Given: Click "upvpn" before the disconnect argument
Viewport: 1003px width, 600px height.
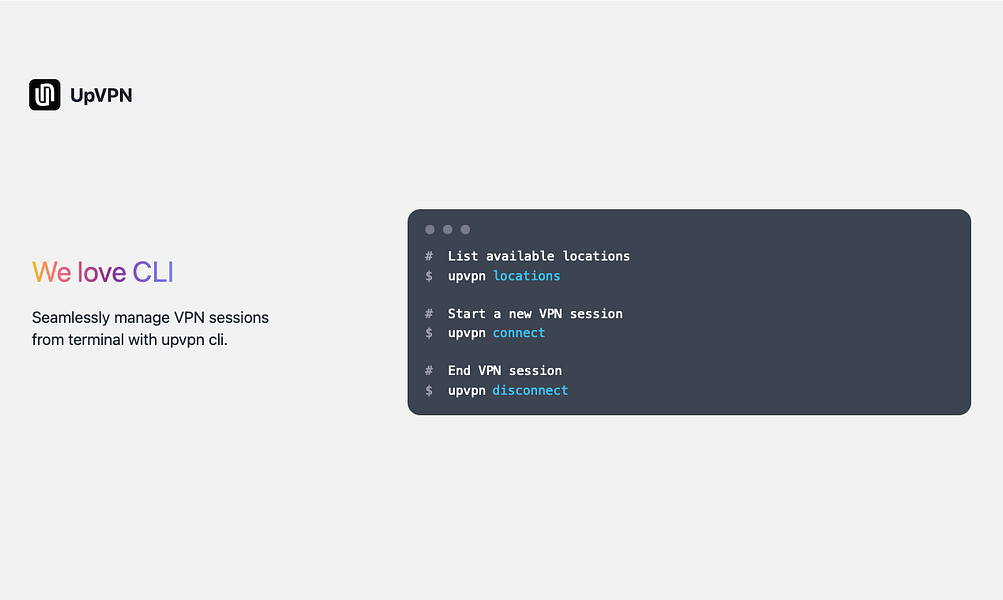Looking at the screenshot, I should (467, 390).
